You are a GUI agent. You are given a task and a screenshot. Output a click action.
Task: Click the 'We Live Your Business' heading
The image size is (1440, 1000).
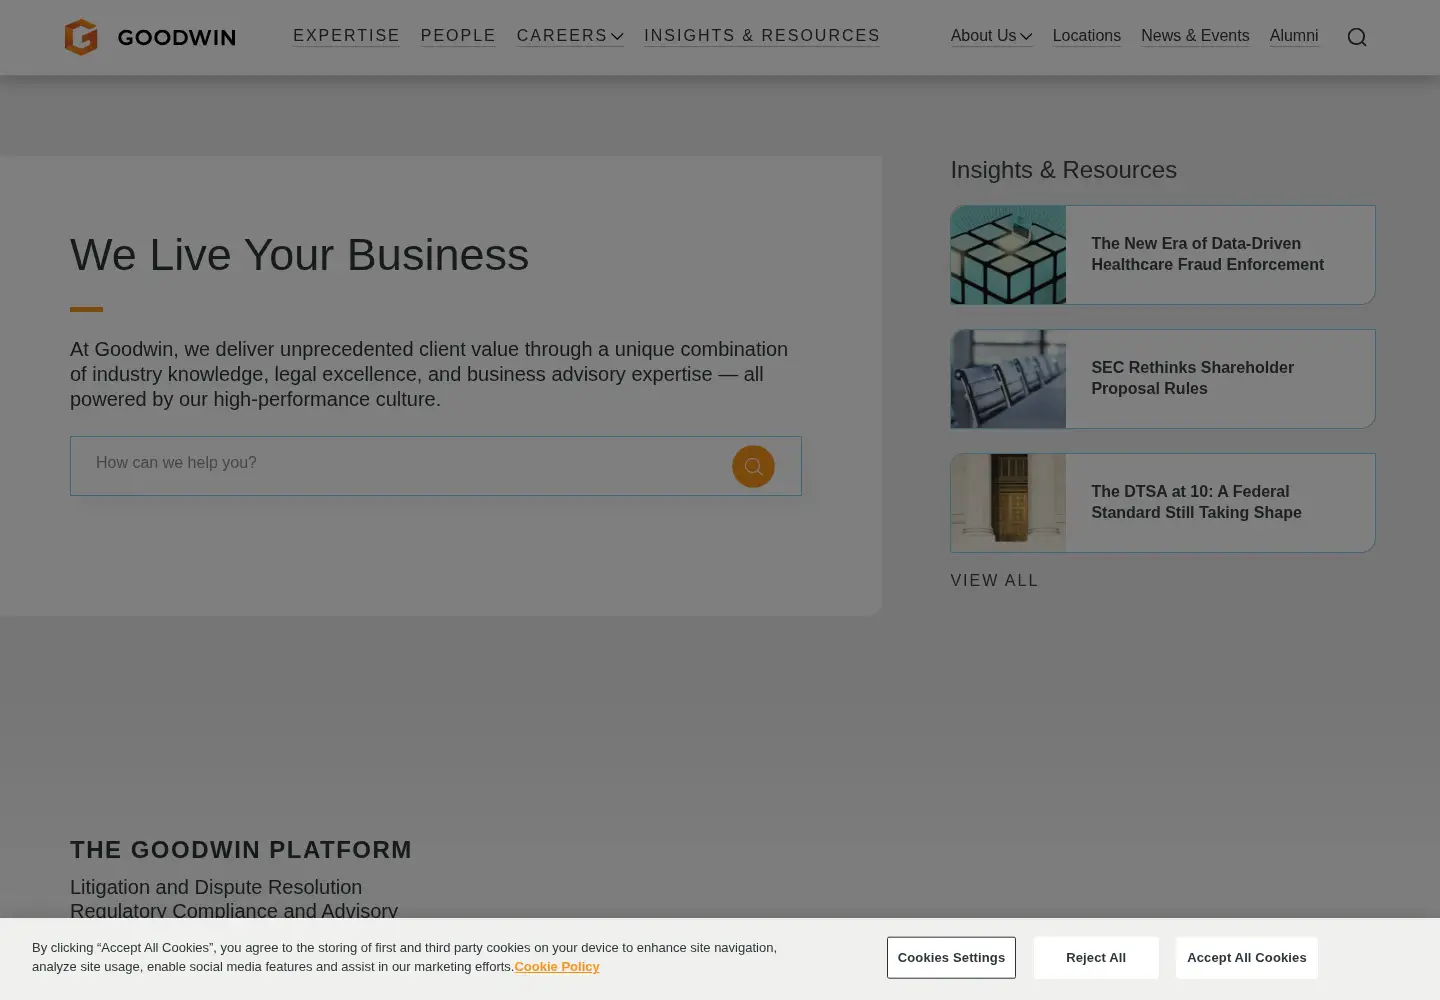pyautogui.click(x=299, y=255)
